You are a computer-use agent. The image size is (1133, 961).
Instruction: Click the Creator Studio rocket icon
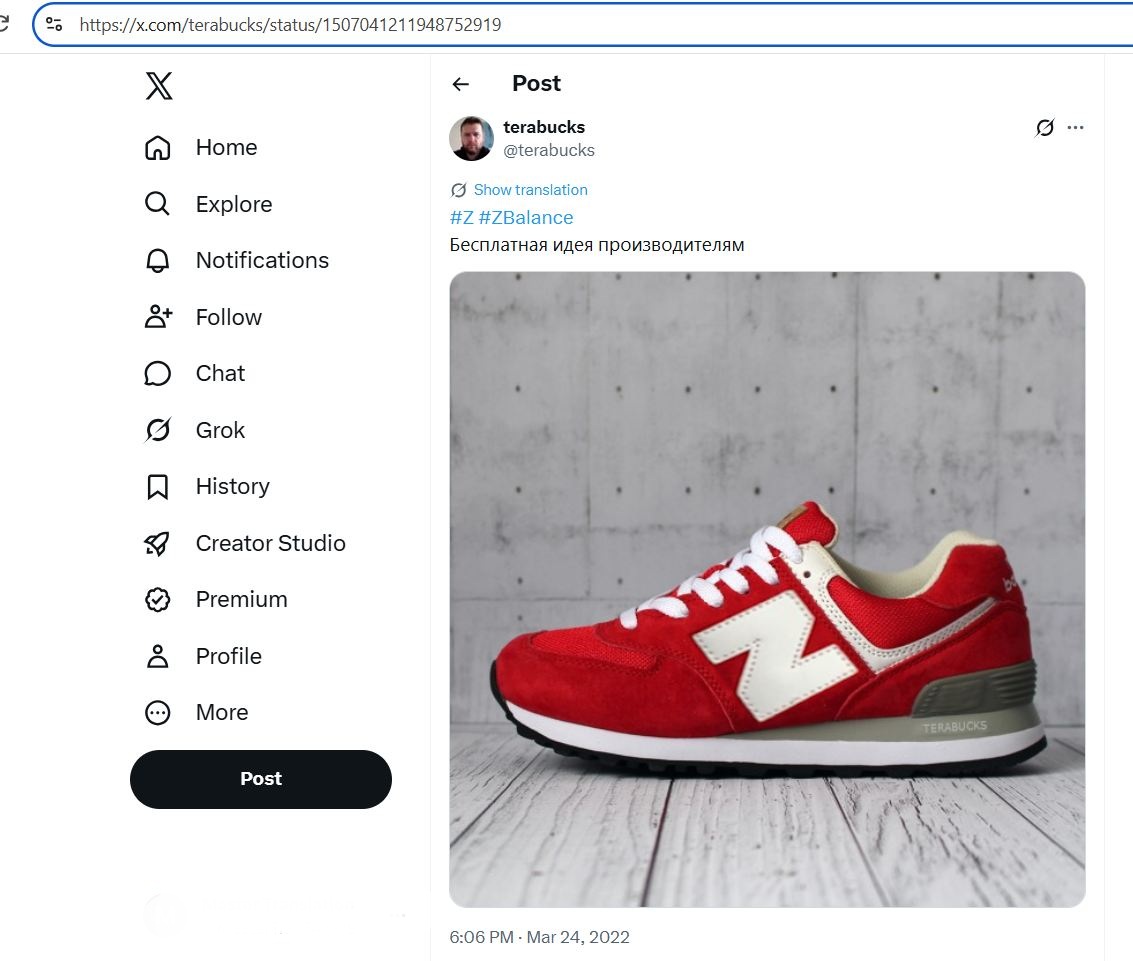click(x=158, y=543)
